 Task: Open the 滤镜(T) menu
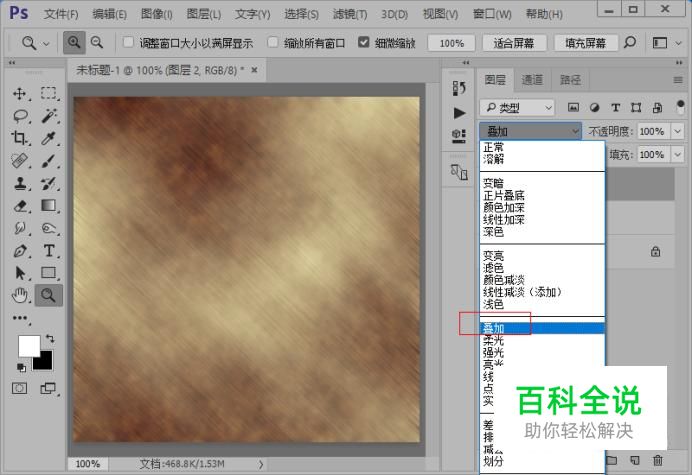point(350,15)
